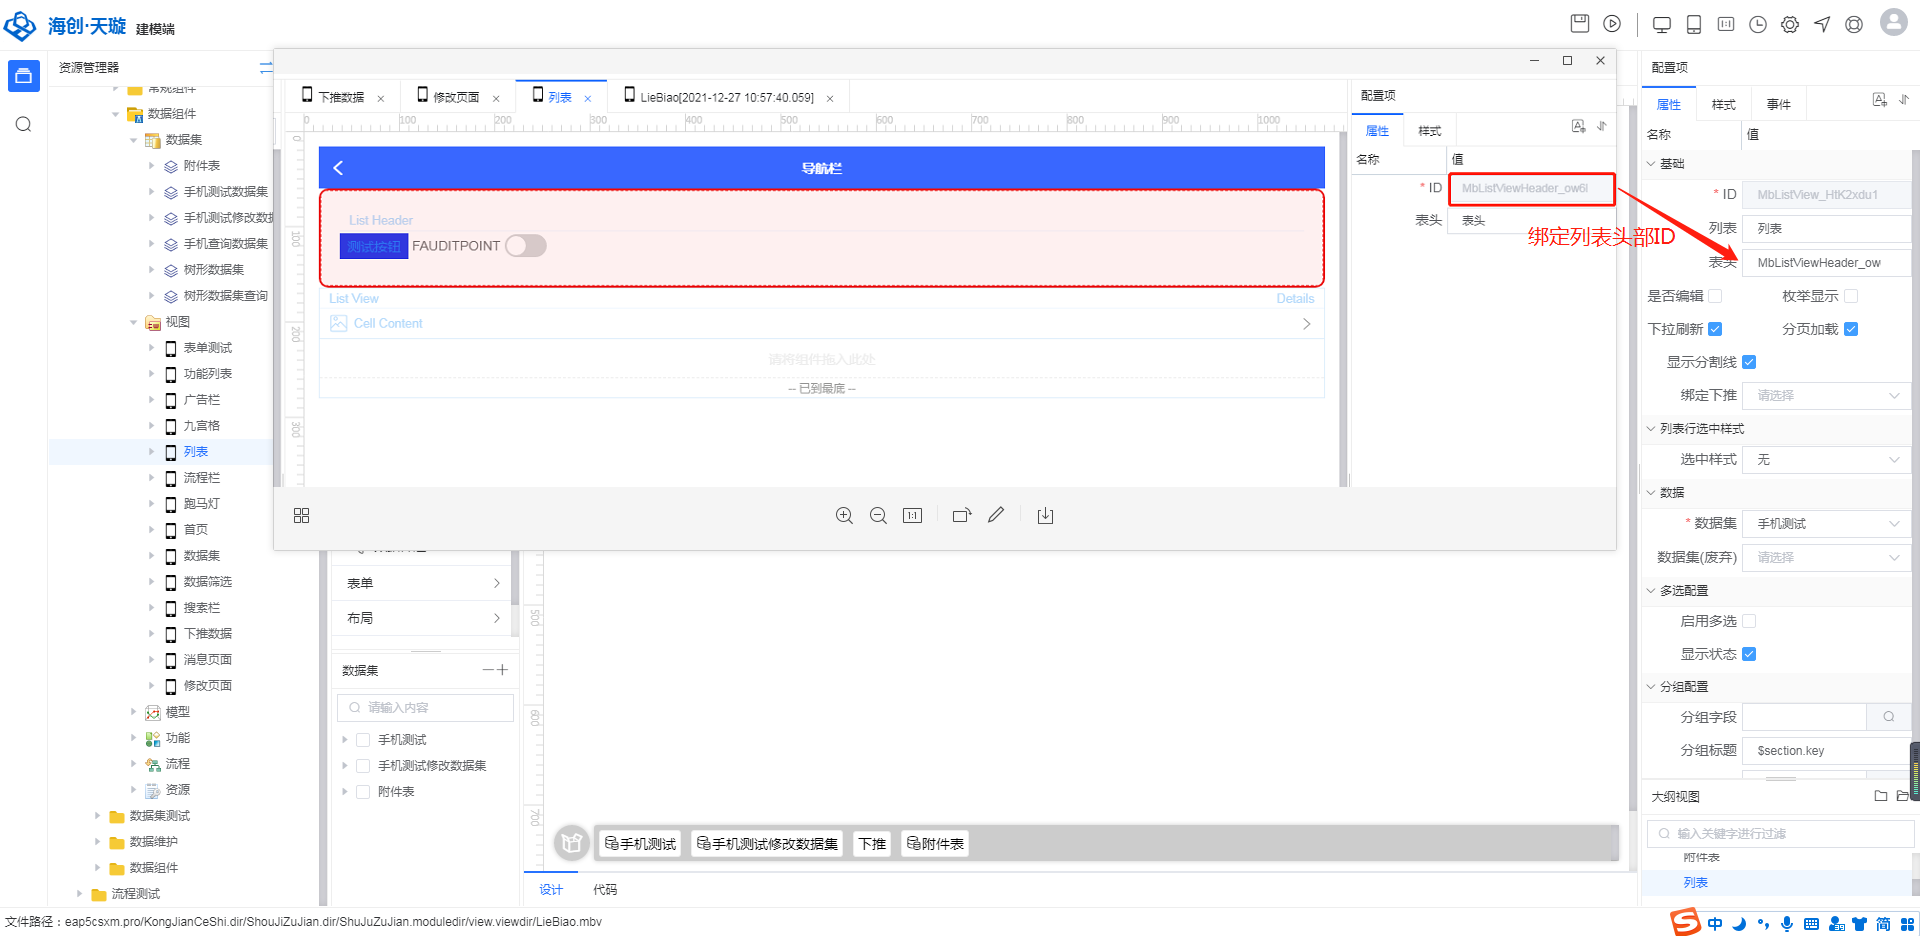This screenshot has width=1920, height=936.
Task: Click the 测试按钮 button in list header
Action: pos(374,246)
